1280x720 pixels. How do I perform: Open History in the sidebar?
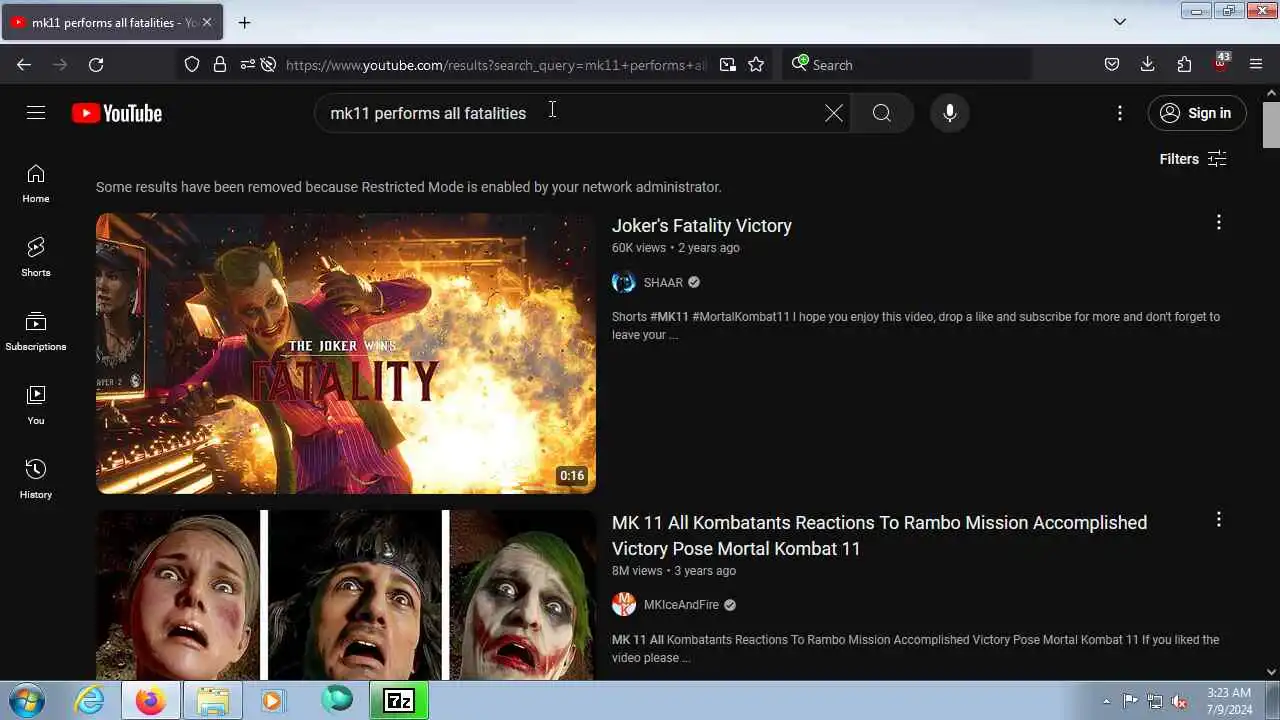coord(36,480)
